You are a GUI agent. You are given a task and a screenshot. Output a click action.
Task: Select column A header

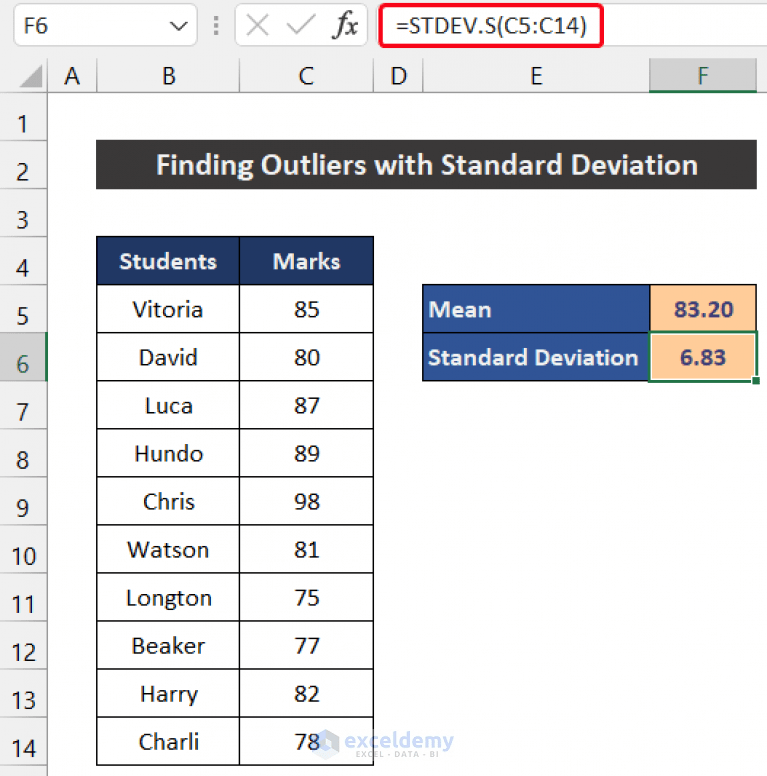tap(72, 76)
